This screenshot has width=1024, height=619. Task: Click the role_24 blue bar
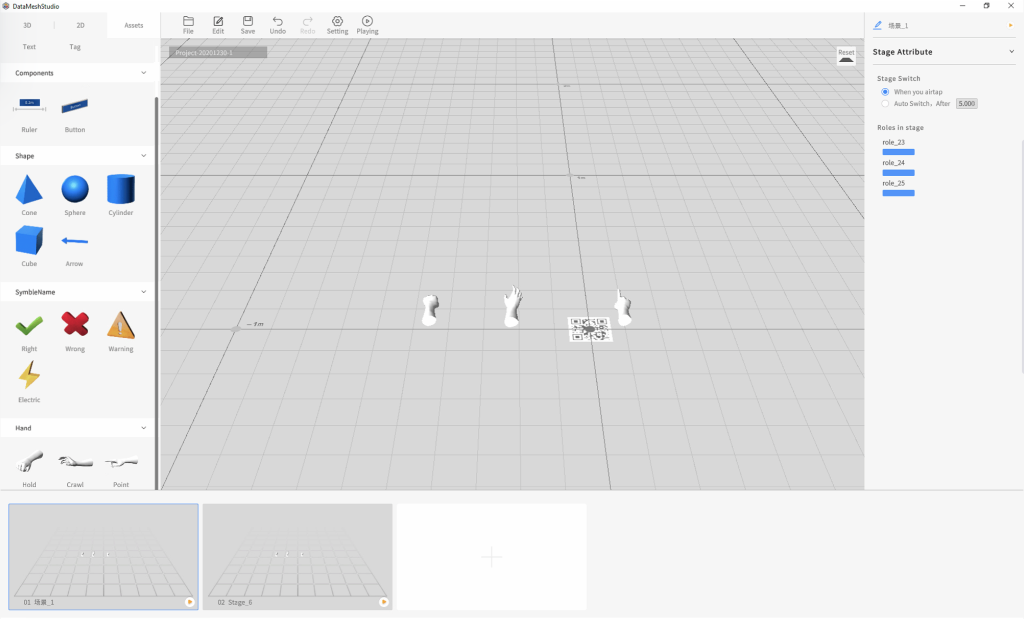(x=899, y=173)
